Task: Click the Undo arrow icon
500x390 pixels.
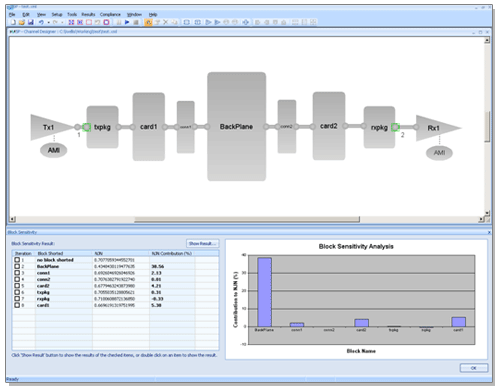Action: click(41, 22)
